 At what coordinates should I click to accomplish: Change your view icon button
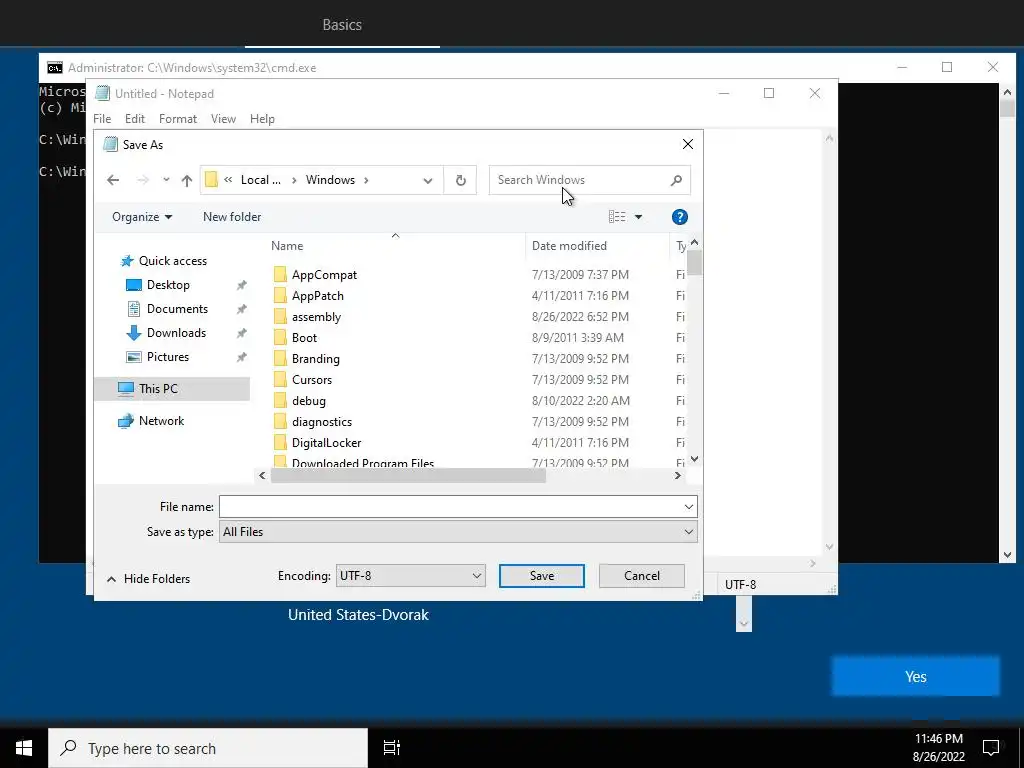pos(617,217)
